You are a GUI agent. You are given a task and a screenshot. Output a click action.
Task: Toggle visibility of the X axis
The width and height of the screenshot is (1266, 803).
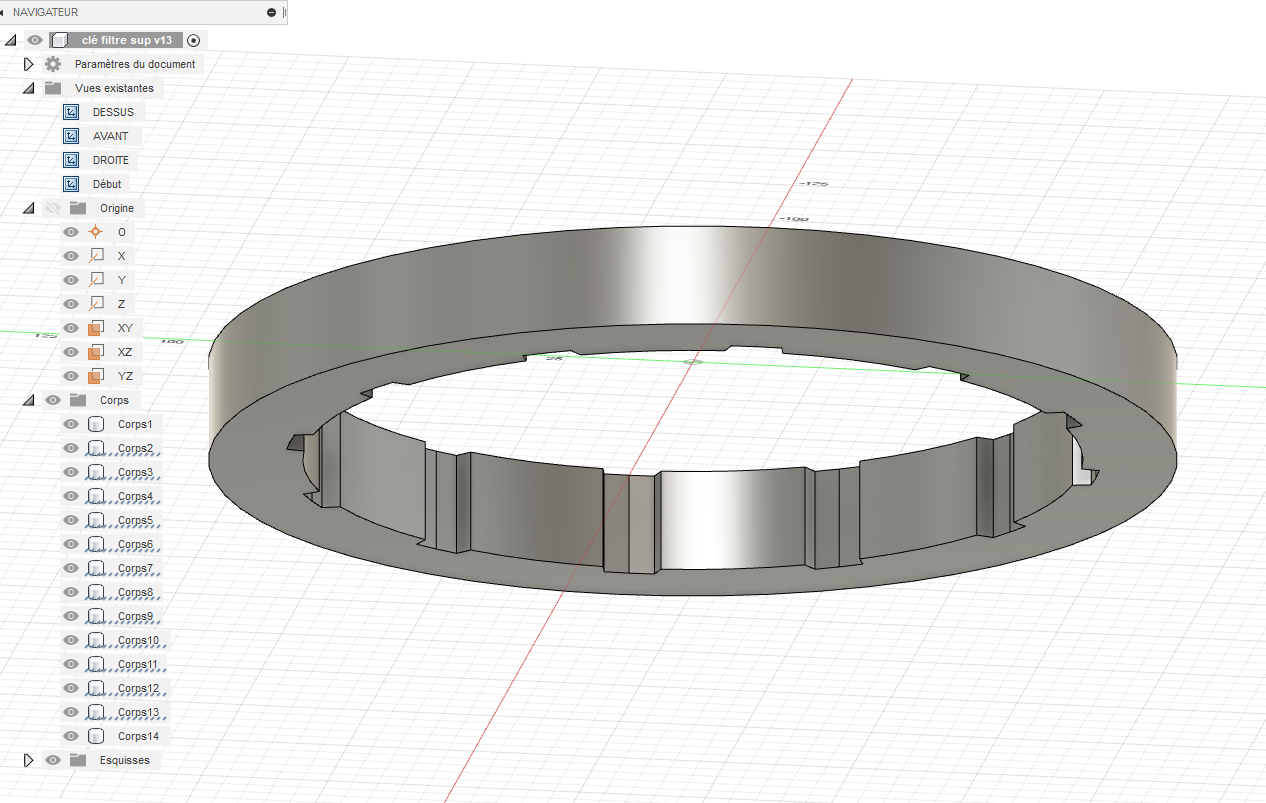pyautogui.click(x=71, y=256)
